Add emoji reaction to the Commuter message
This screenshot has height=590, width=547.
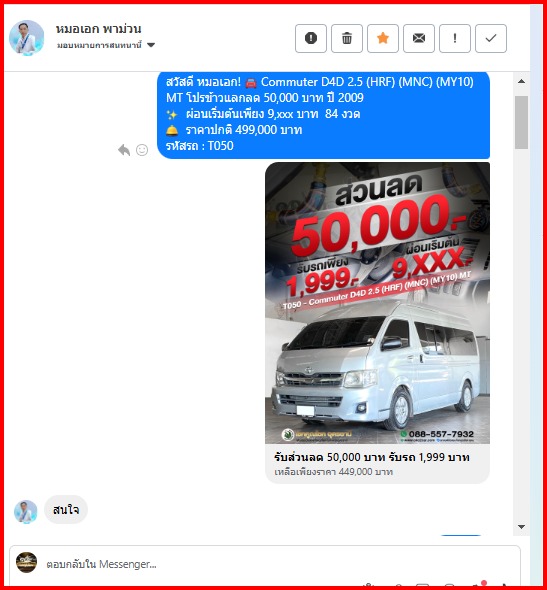(142, 150)
